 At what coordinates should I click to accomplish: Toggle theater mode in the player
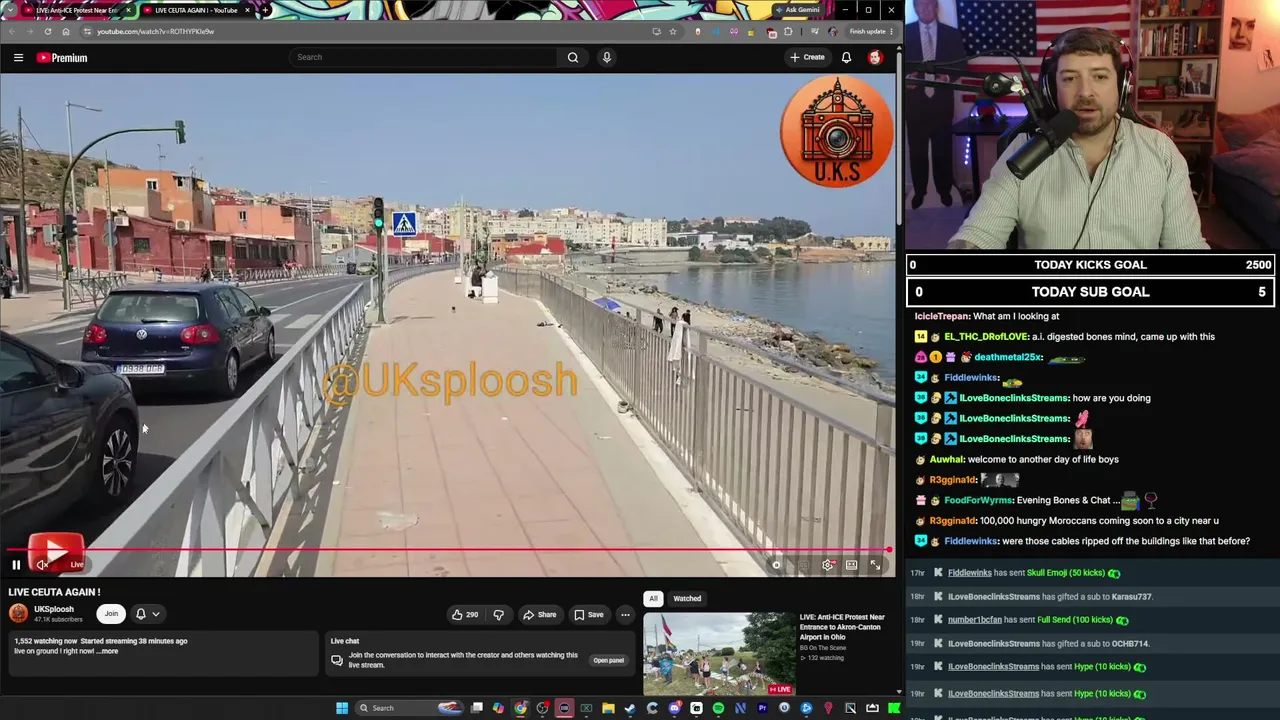851,565
